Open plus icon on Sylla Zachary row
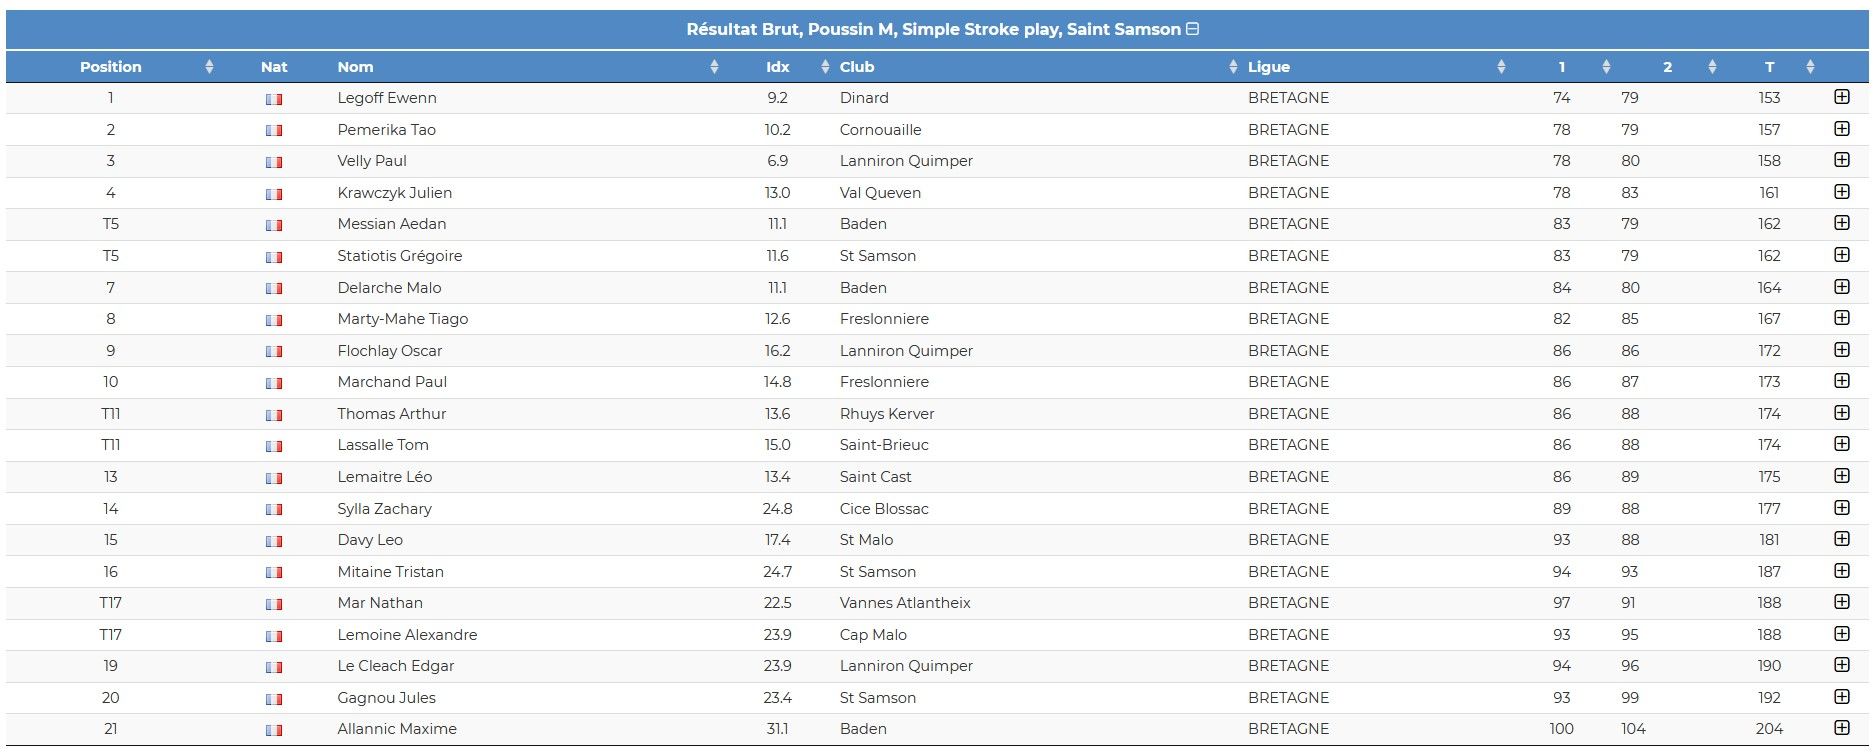Viewport: 1876px width, 753px height. tap(1842, 508)
